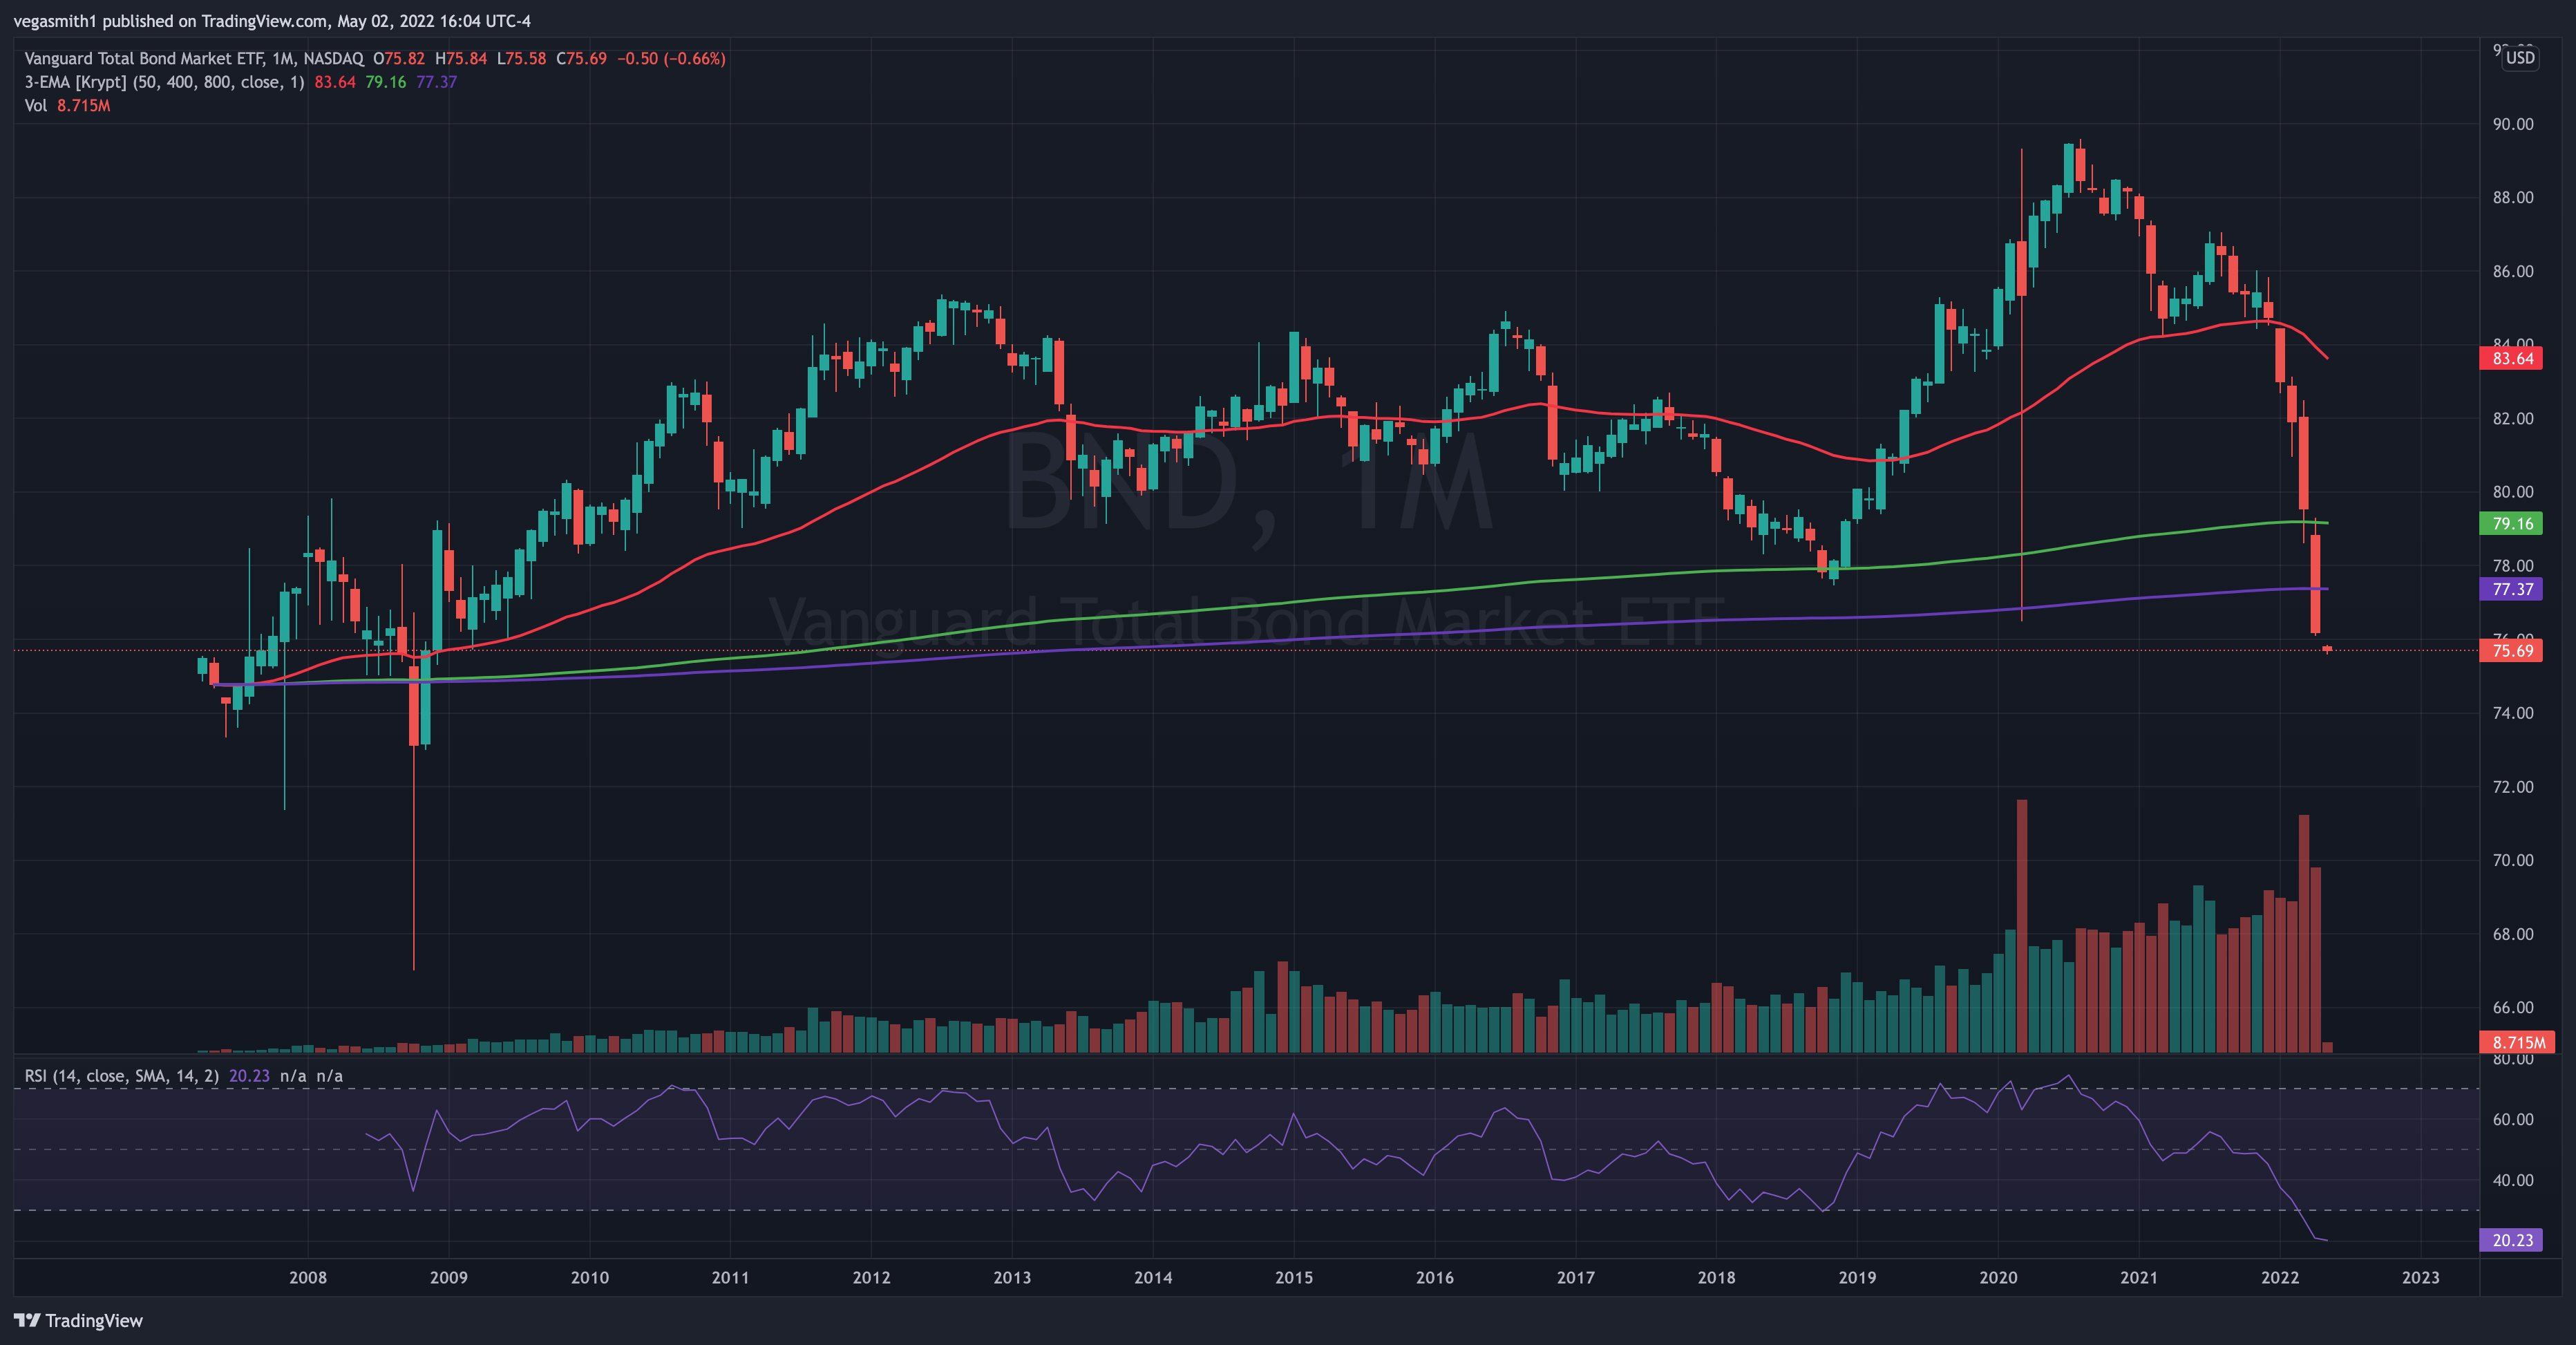Click the O75.82 open value in header
The image size is (2576, 1345).
[399, 58]
